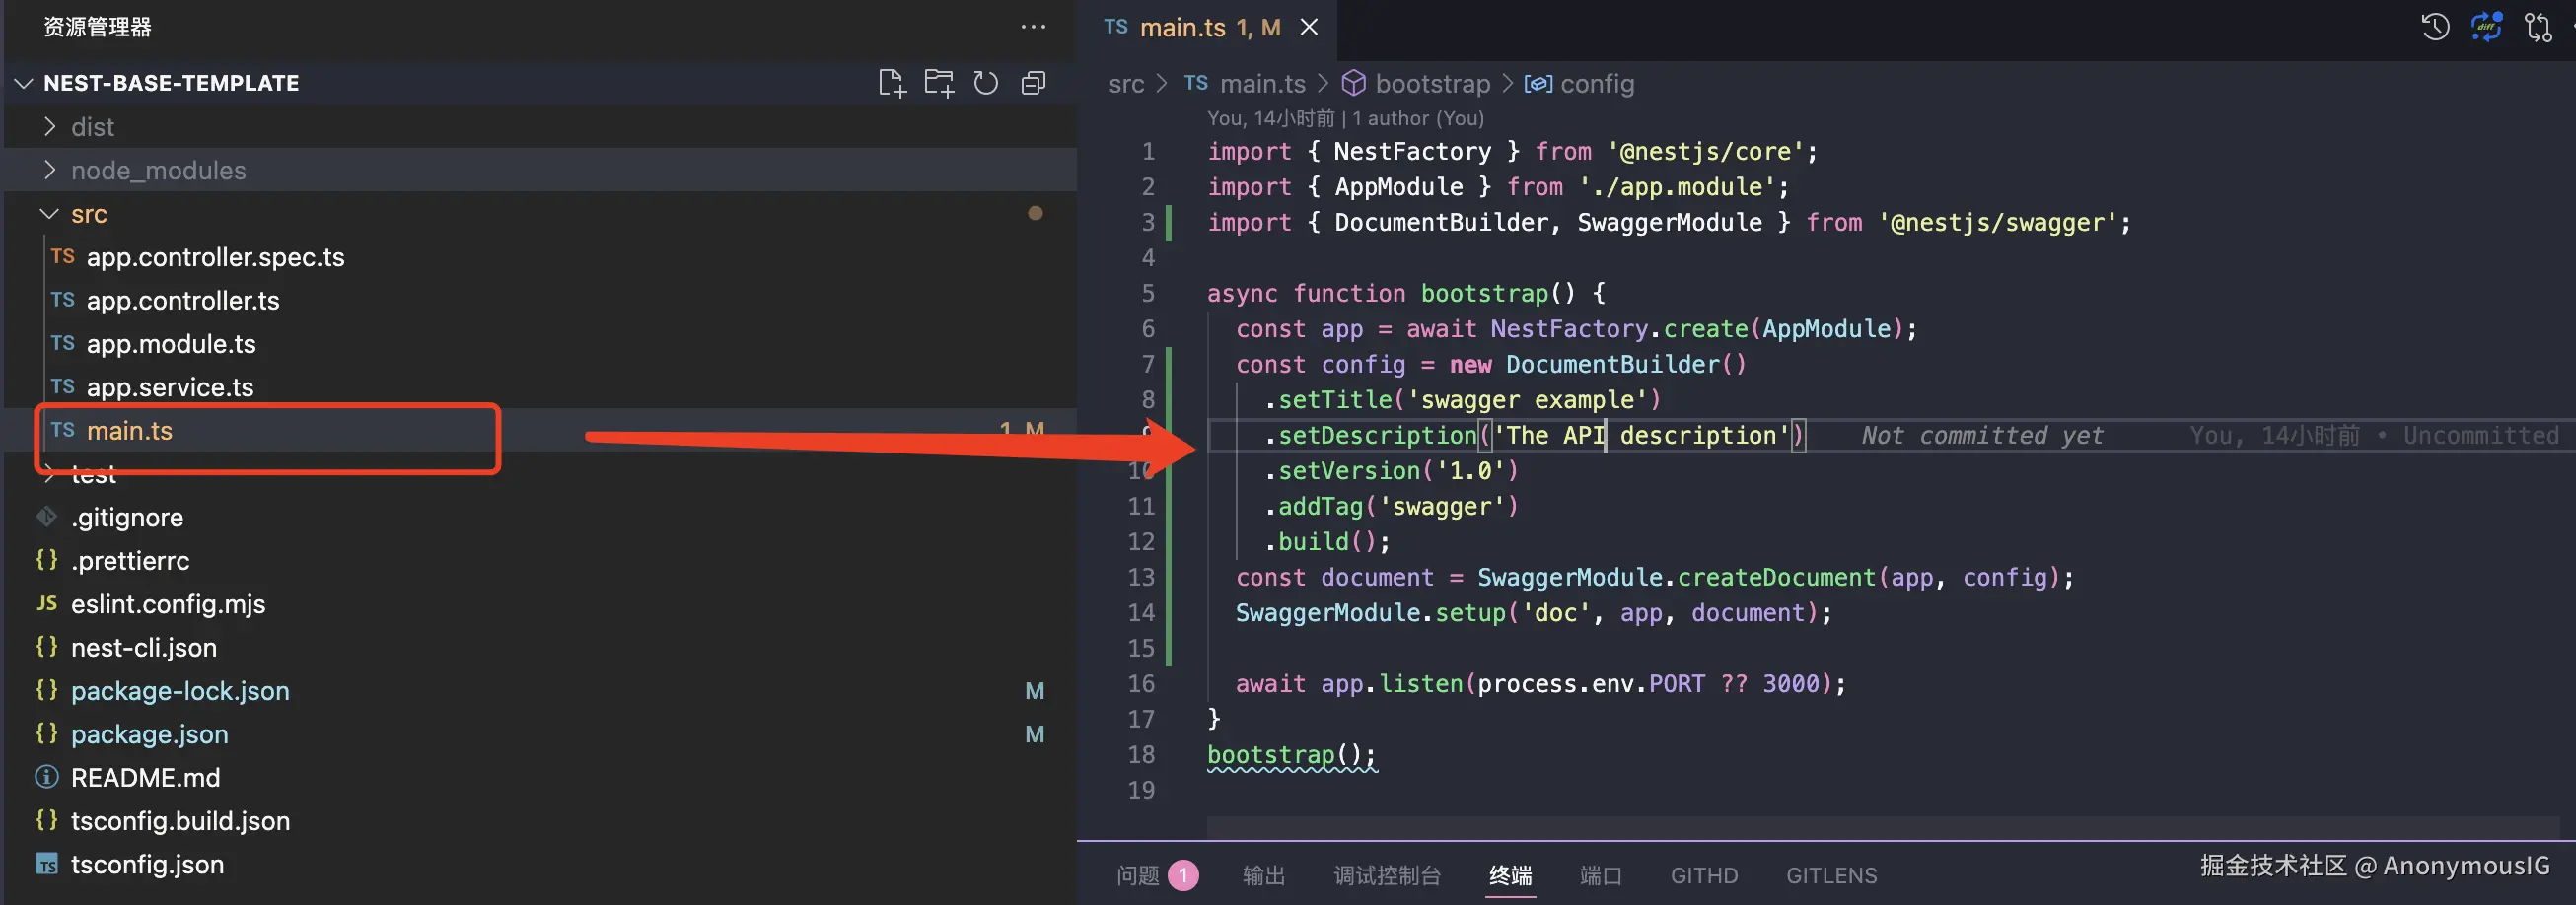Click the GitLens author codelens above line 1
The image size is (2576, 905).
(1345, 118)
